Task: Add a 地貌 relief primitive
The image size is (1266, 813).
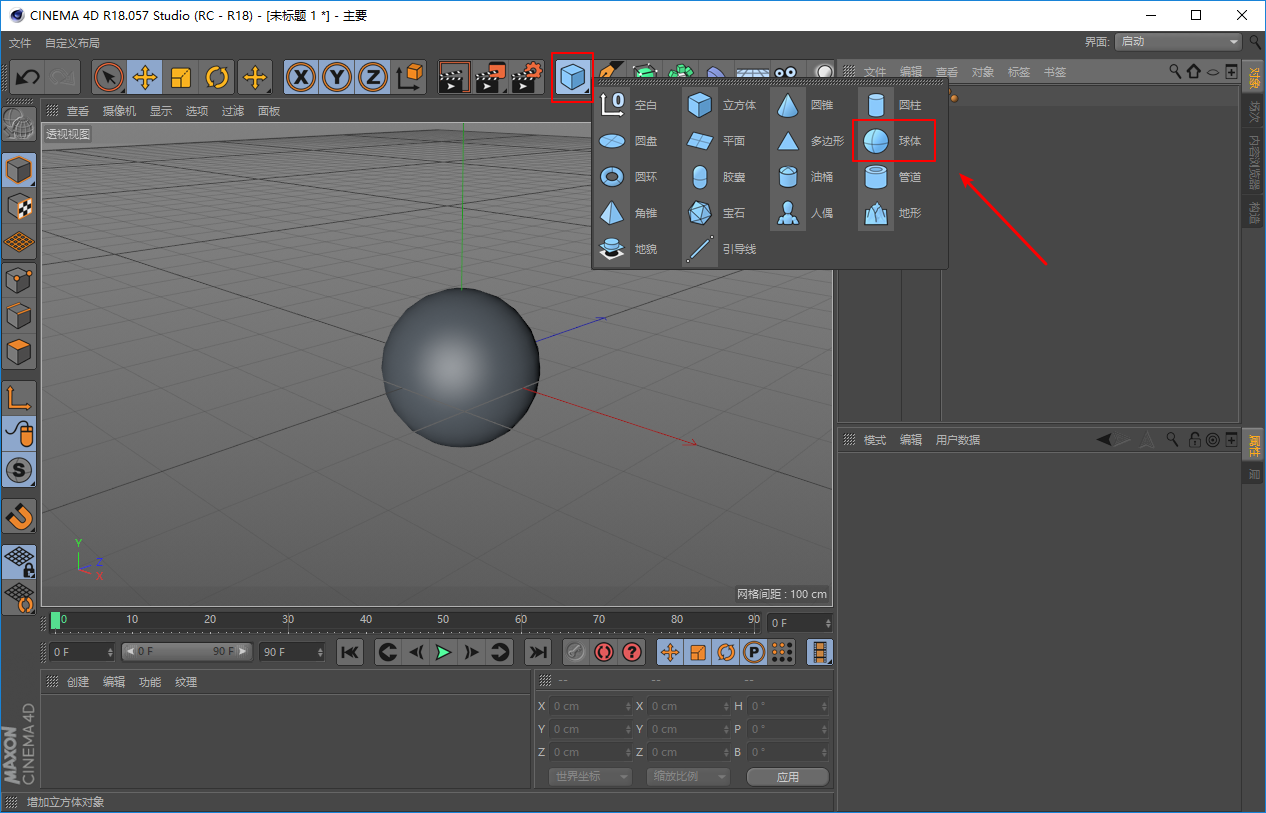Action: coord(629,249)
